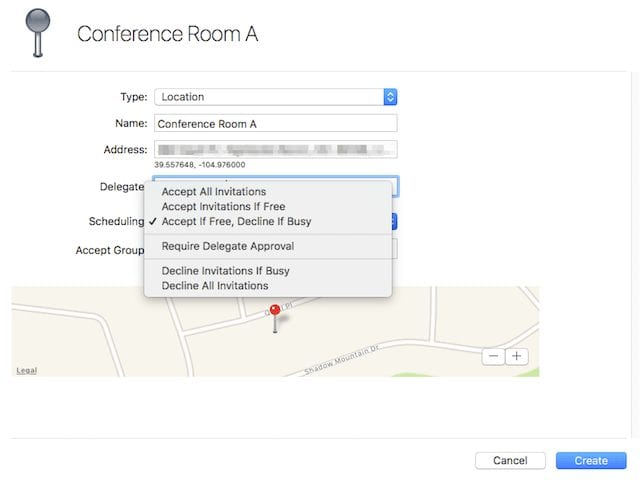Image resolution: width=640 pixels, height=480 pixels.
Task: Click the coordinates text under Address
Action: 200,165
